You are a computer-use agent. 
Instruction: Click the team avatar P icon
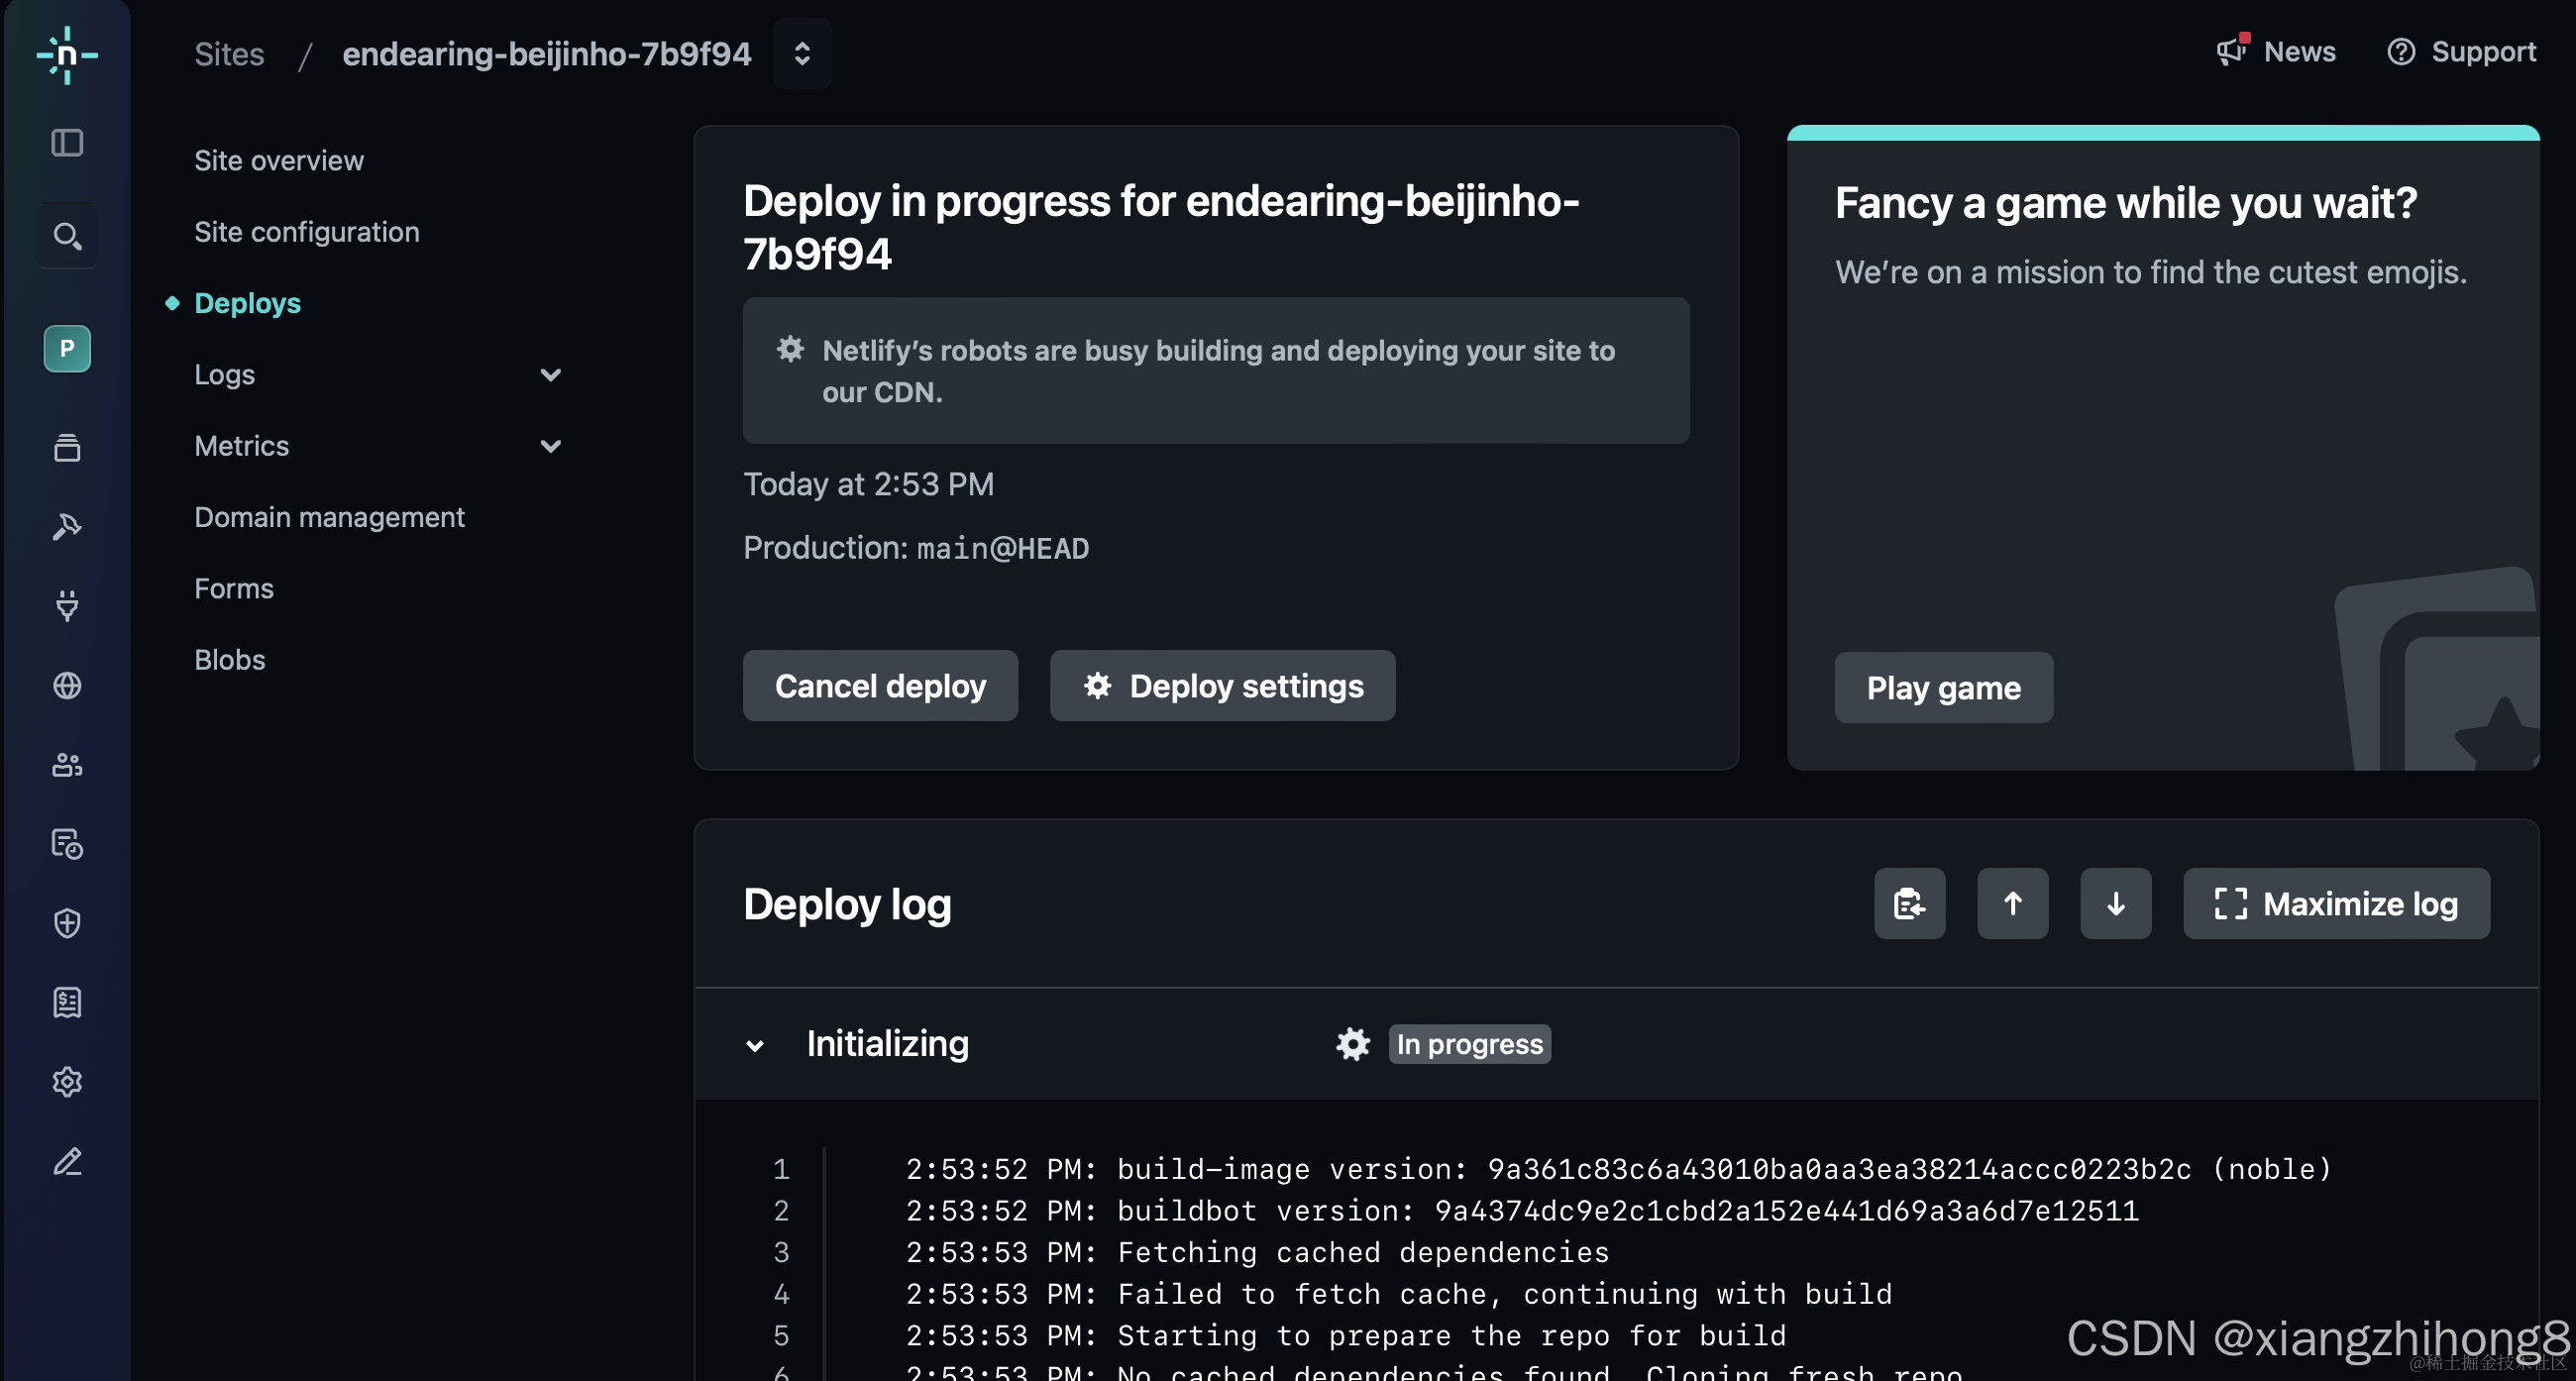pos(67,348)
